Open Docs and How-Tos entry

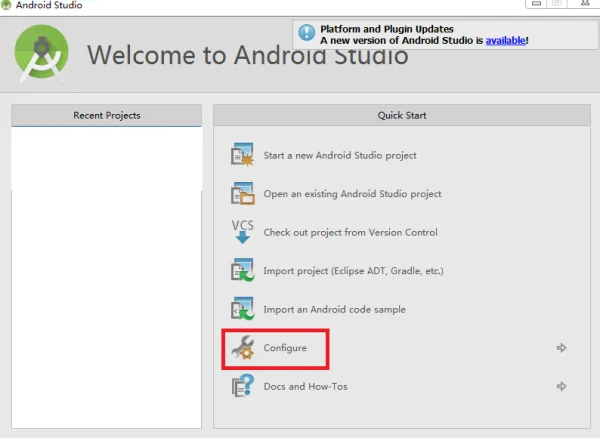[305, 386]
